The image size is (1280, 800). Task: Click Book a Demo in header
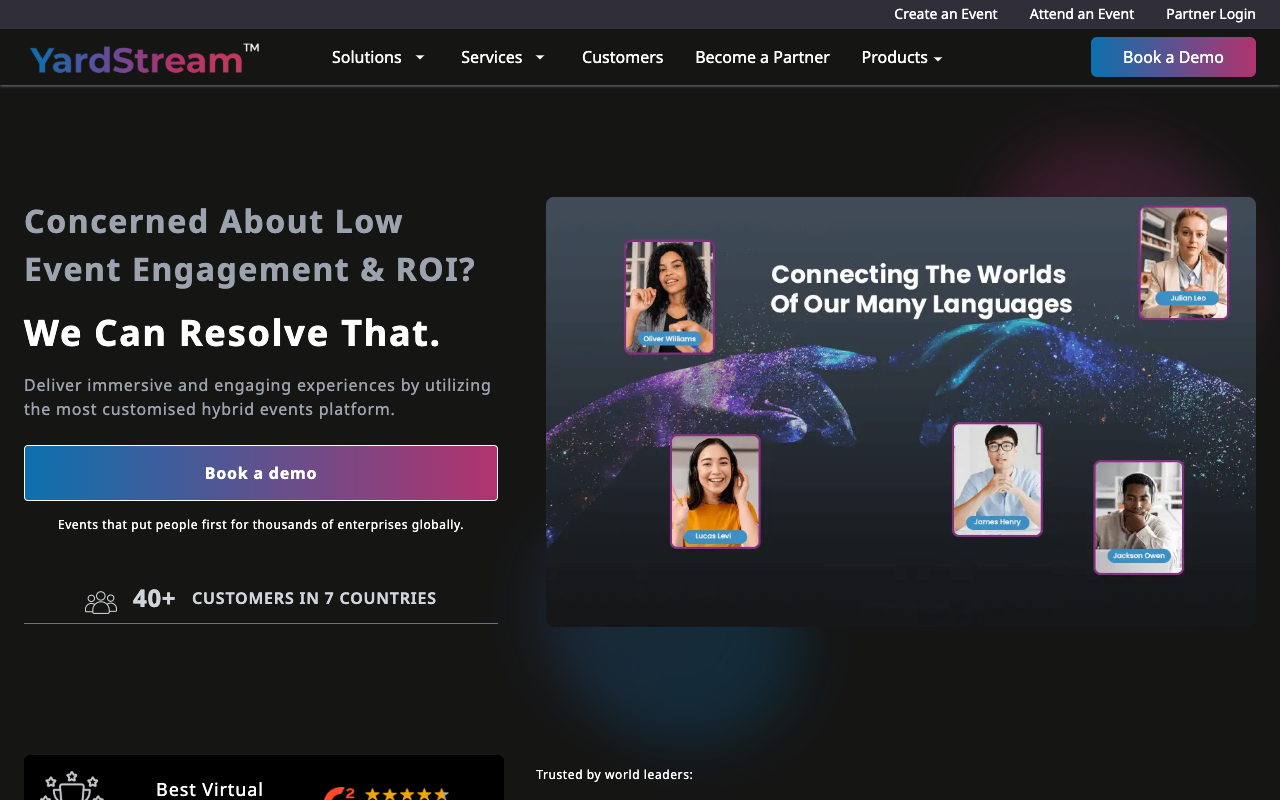click(1173, 57)
